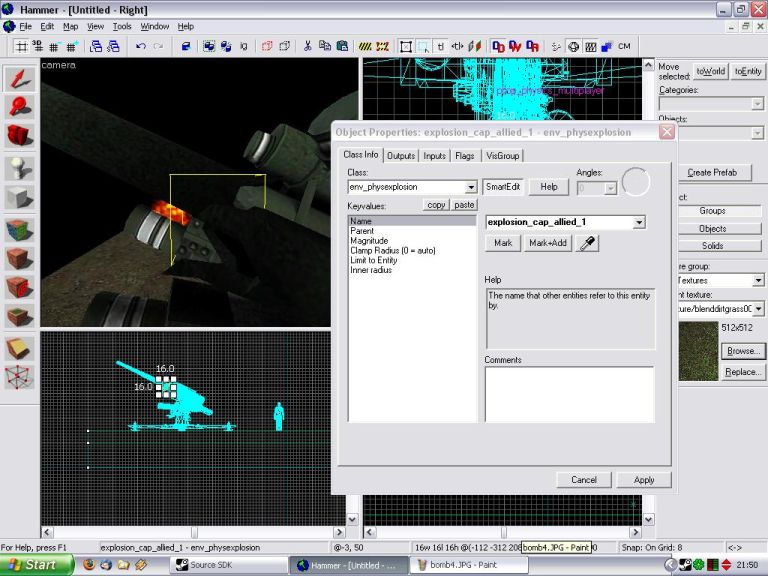Click the smaller grid toolbar icon
The width and height of the screenshot is (768, 576).
[54, 47]
